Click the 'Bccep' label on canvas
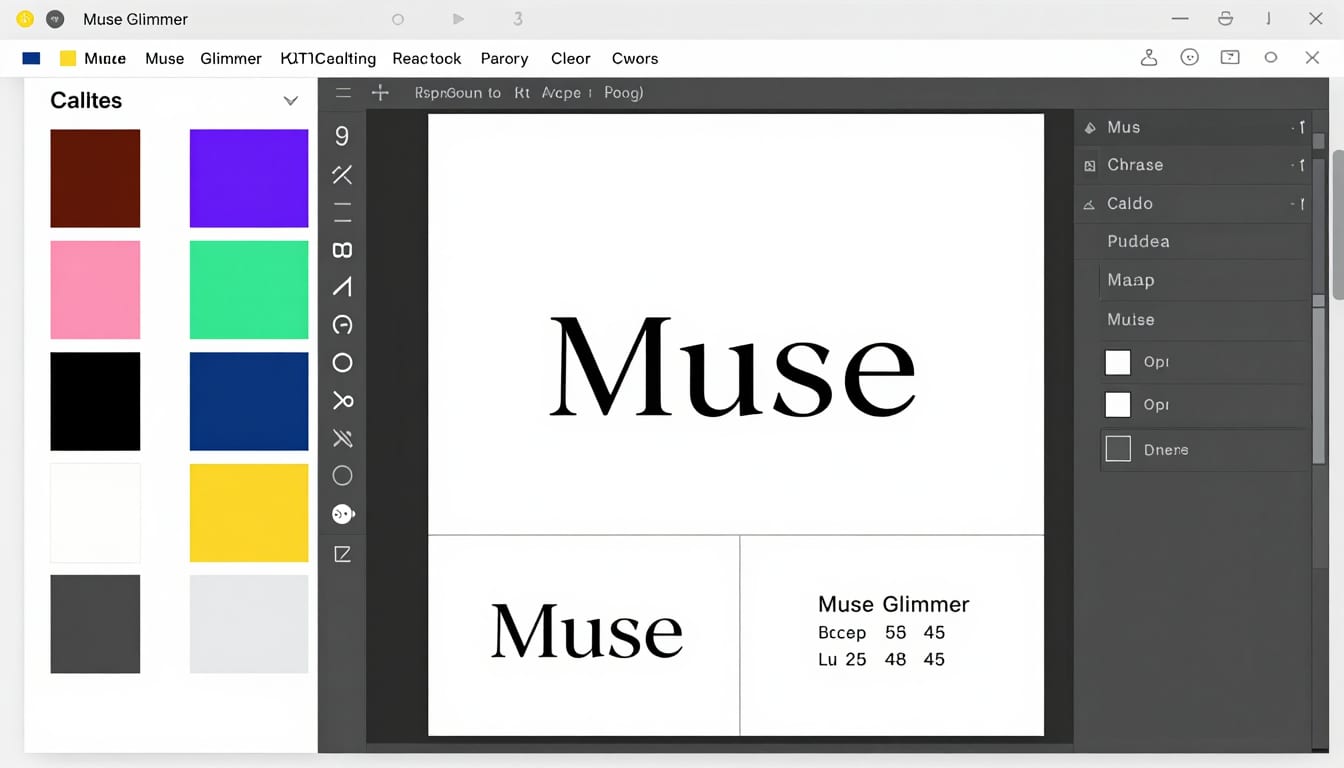This screenshot has width=1344, height=768. (842, 633)
